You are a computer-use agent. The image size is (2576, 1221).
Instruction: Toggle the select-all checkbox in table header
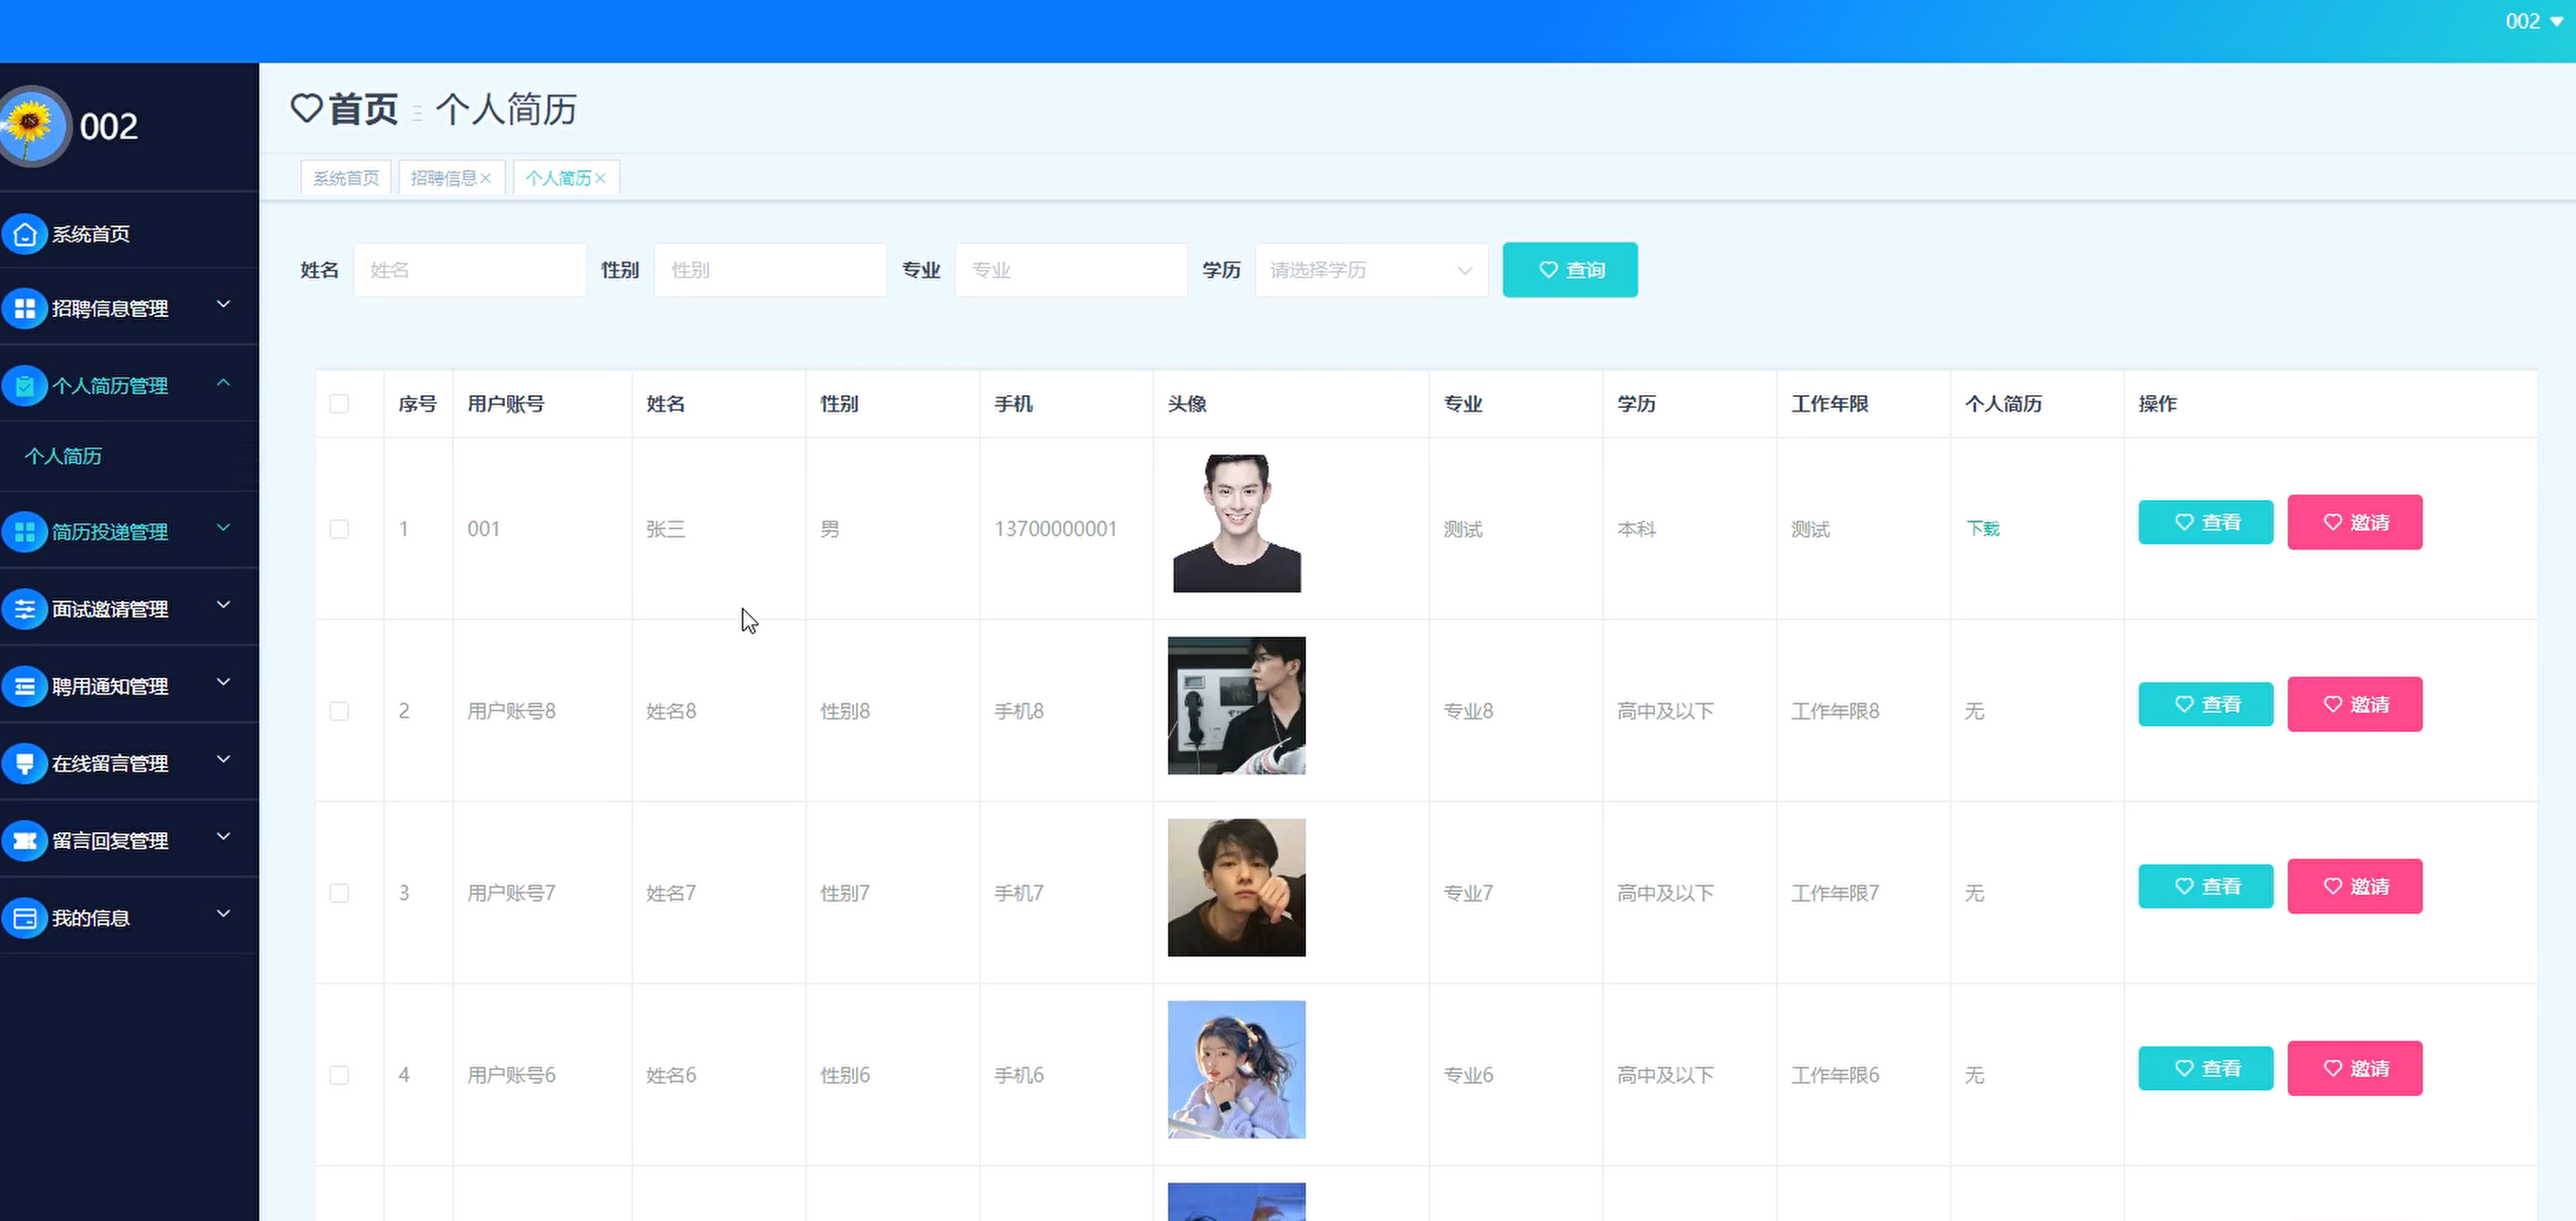339,403
